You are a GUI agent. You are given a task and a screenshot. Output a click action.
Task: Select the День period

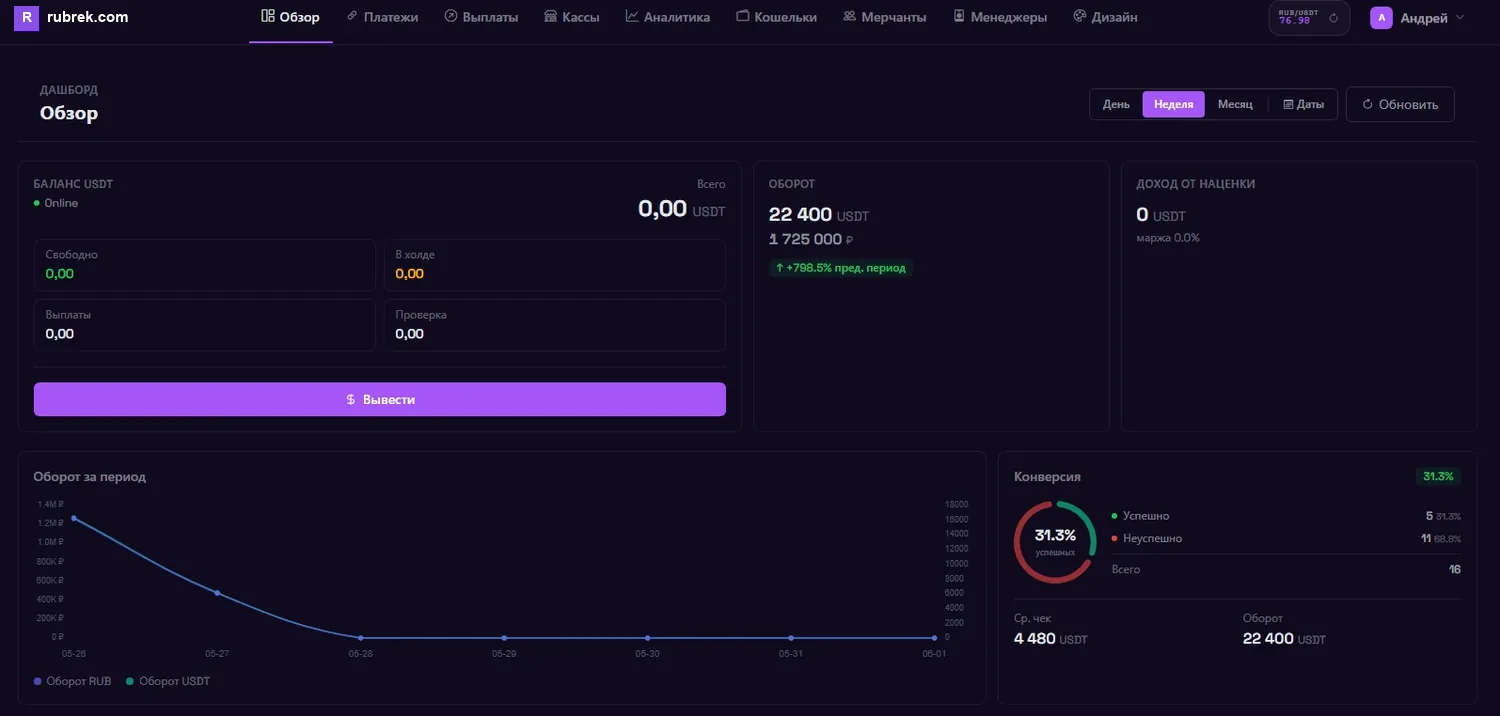(1117, 104)
